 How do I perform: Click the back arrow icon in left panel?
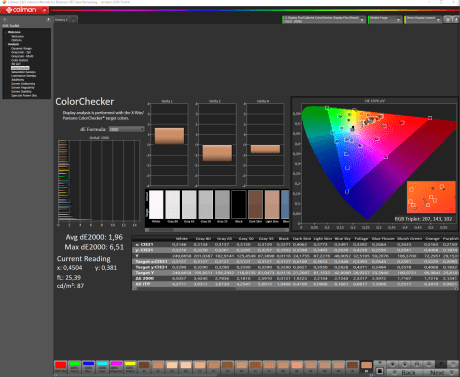pos(5,20)
